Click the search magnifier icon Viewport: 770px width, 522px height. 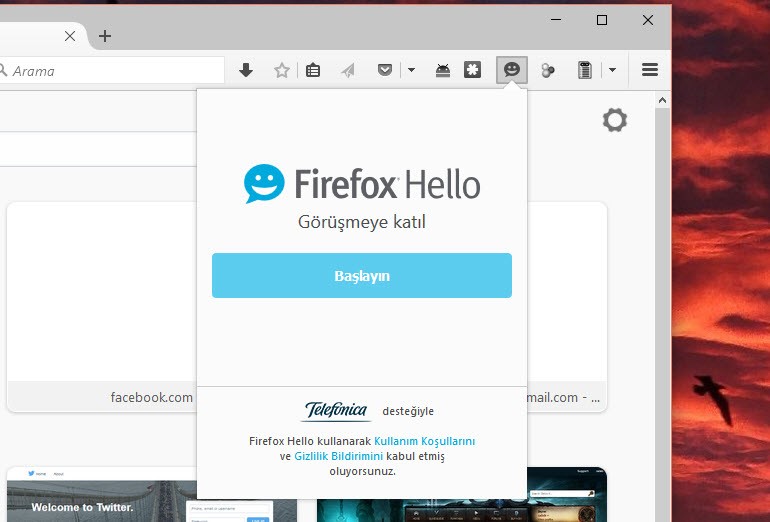[x=3, y=70]
